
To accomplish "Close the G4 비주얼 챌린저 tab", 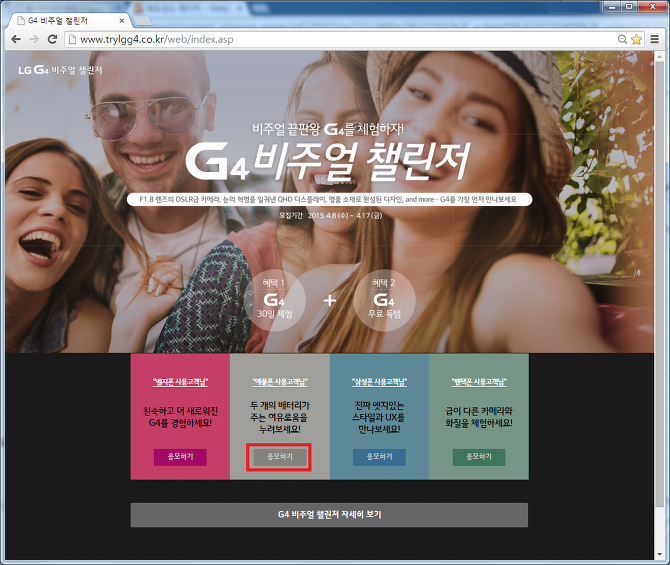I will pos(122,21).
